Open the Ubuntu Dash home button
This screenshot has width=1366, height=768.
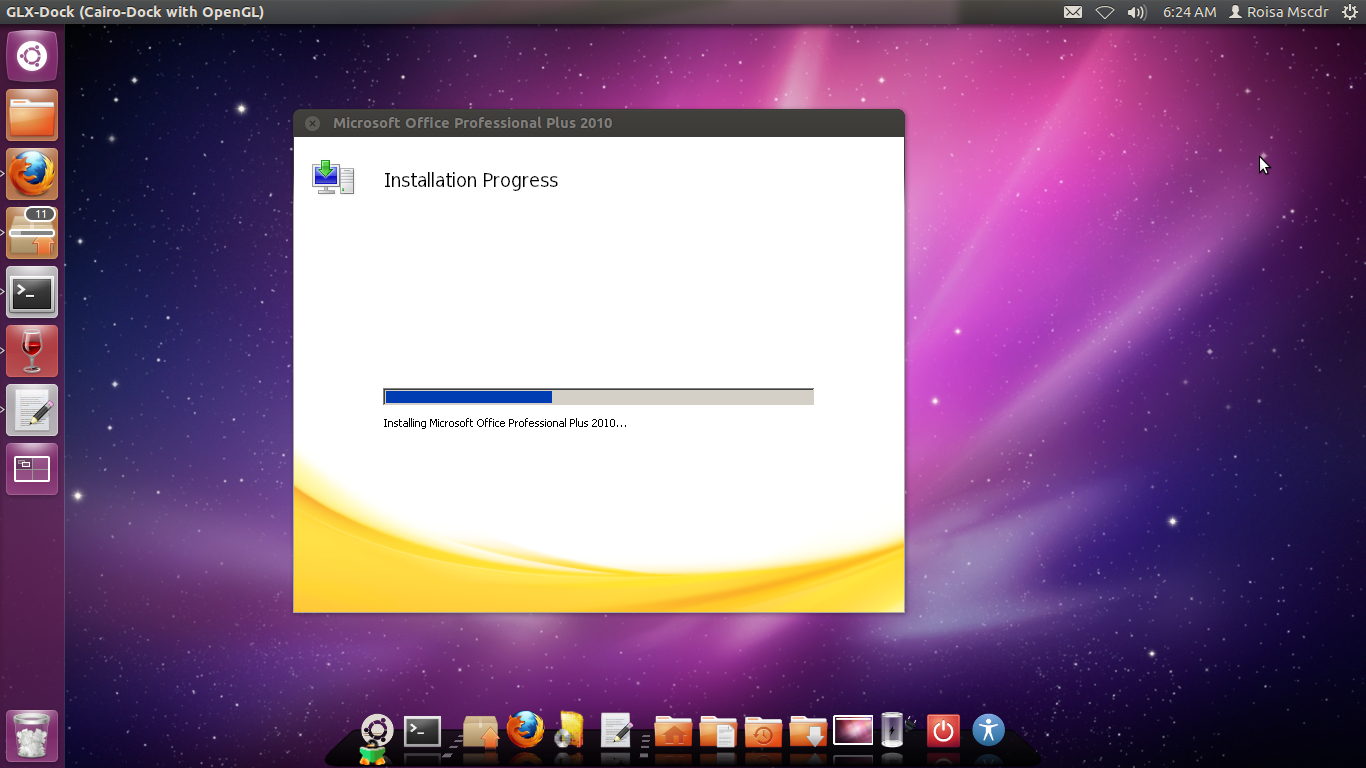coord(32,56)
